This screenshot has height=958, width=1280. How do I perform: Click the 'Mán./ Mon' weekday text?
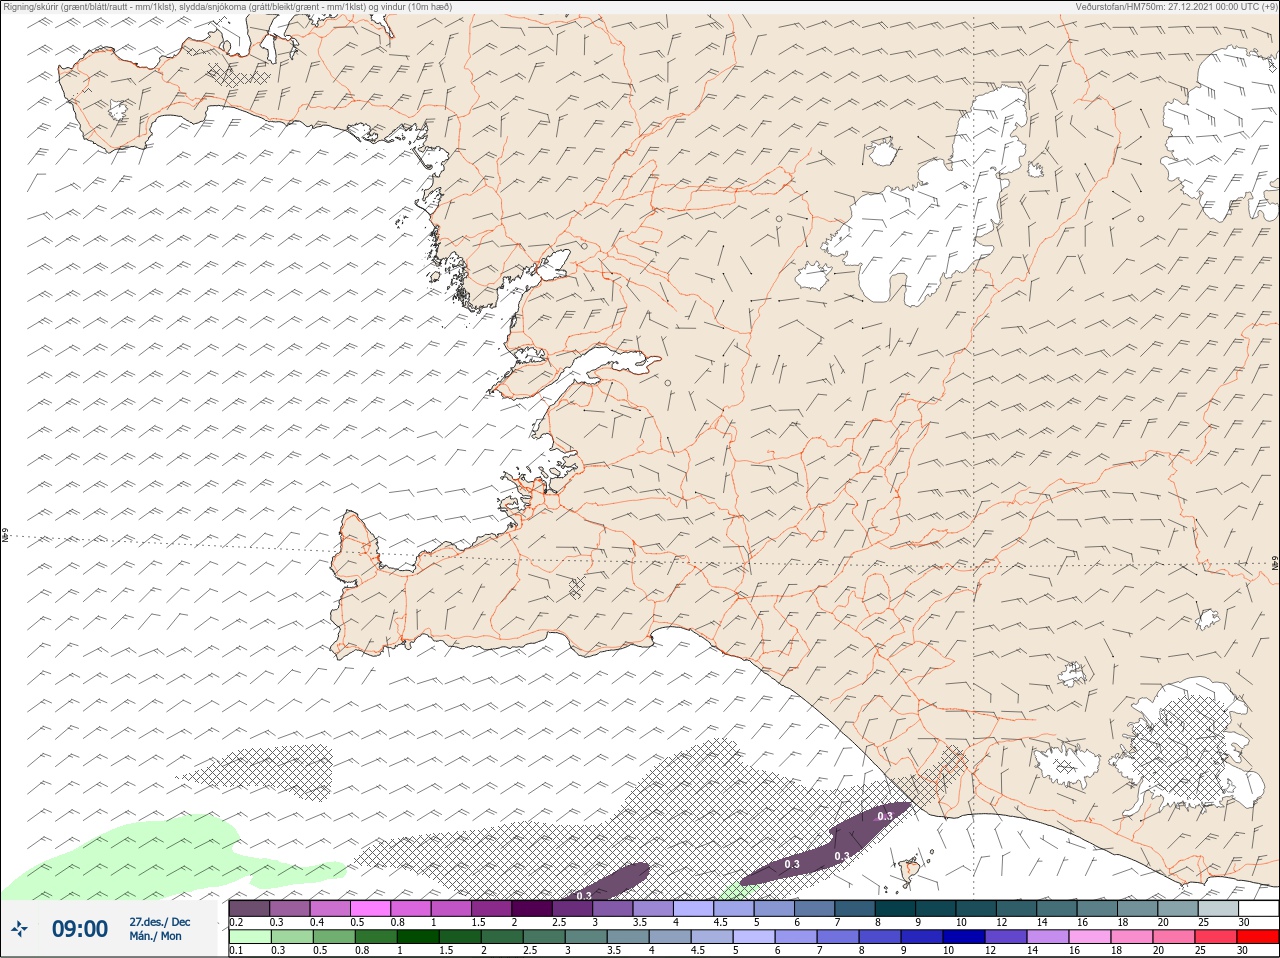click(x=155, y=937)
